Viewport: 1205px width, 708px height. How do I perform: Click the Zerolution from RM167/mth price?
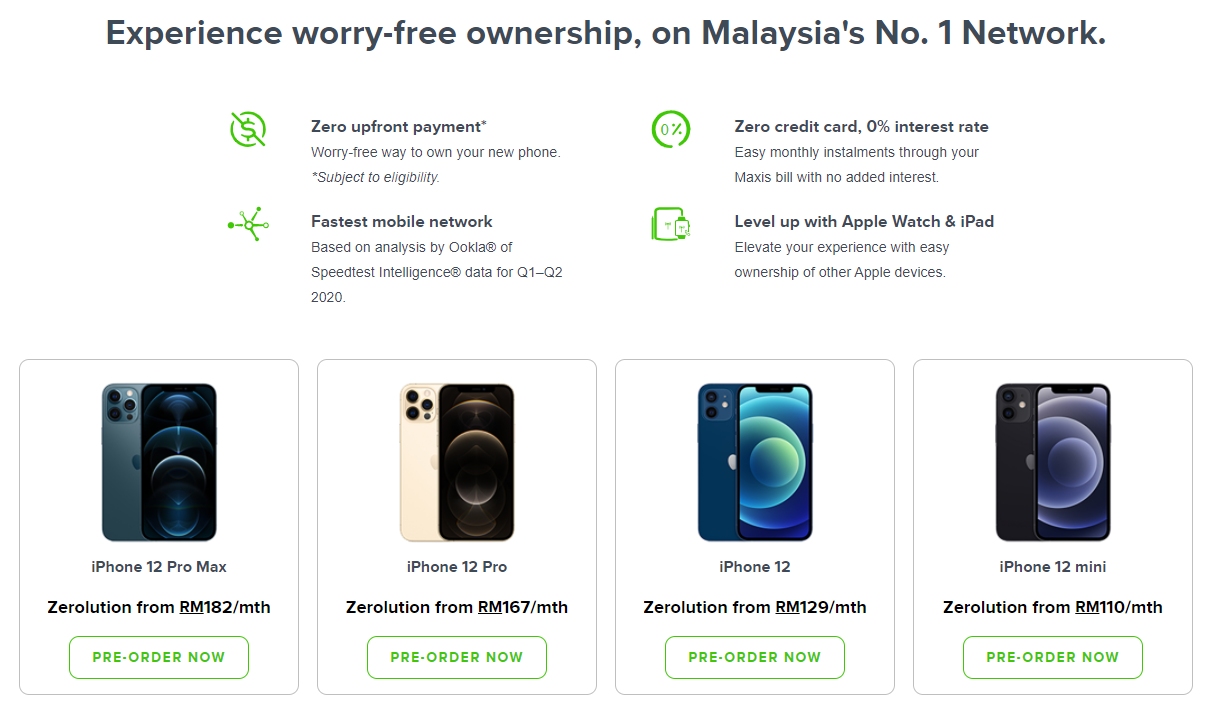tap(457, 607)
